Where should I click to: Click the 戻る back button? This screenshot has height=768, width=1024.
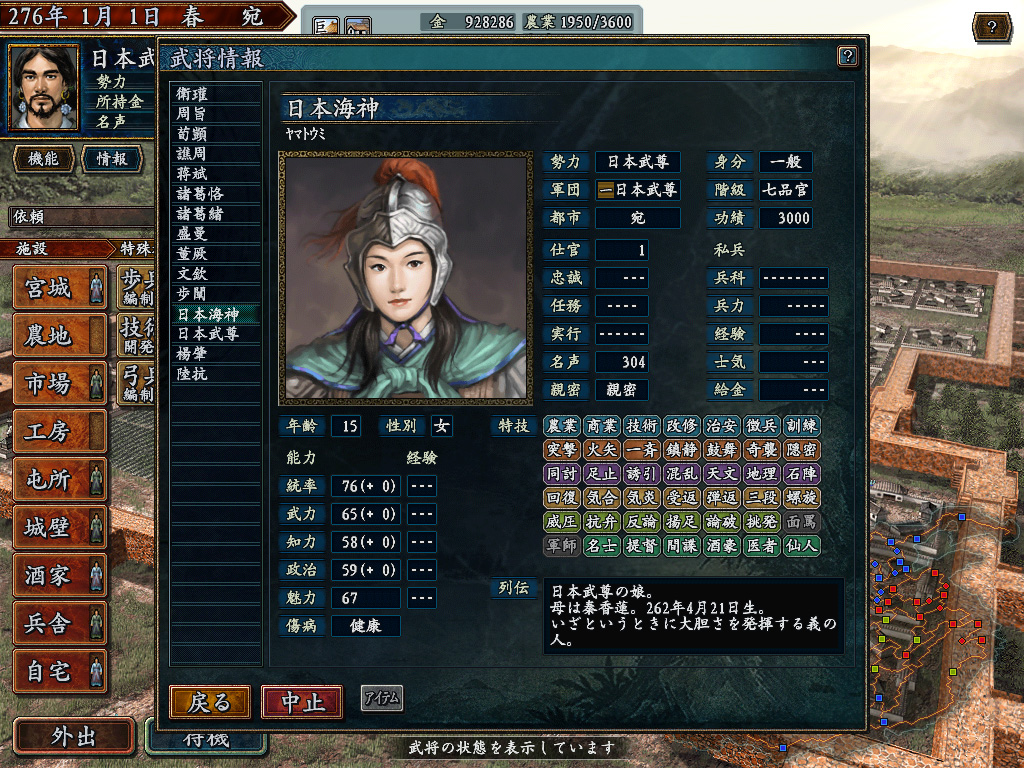(210, 702)
